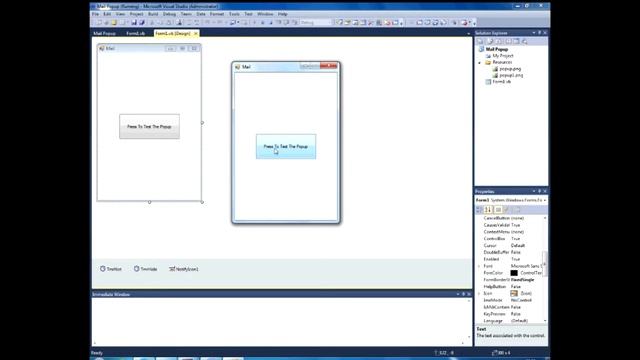Click the Properties scrollbar down arrow
This screenshot has width=640, height=360.
[545, 321]
